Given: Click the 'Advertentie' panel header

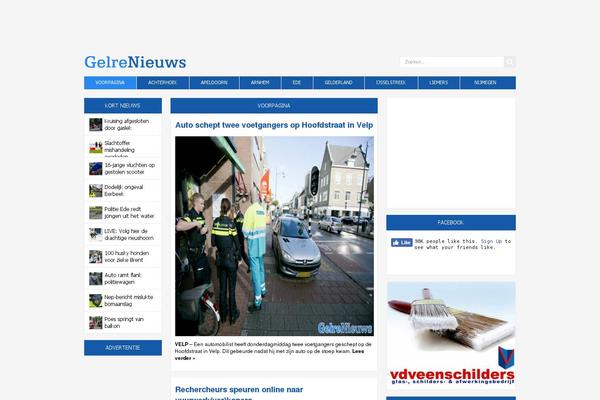Looking at the screenshot, I should click(123, 348).
